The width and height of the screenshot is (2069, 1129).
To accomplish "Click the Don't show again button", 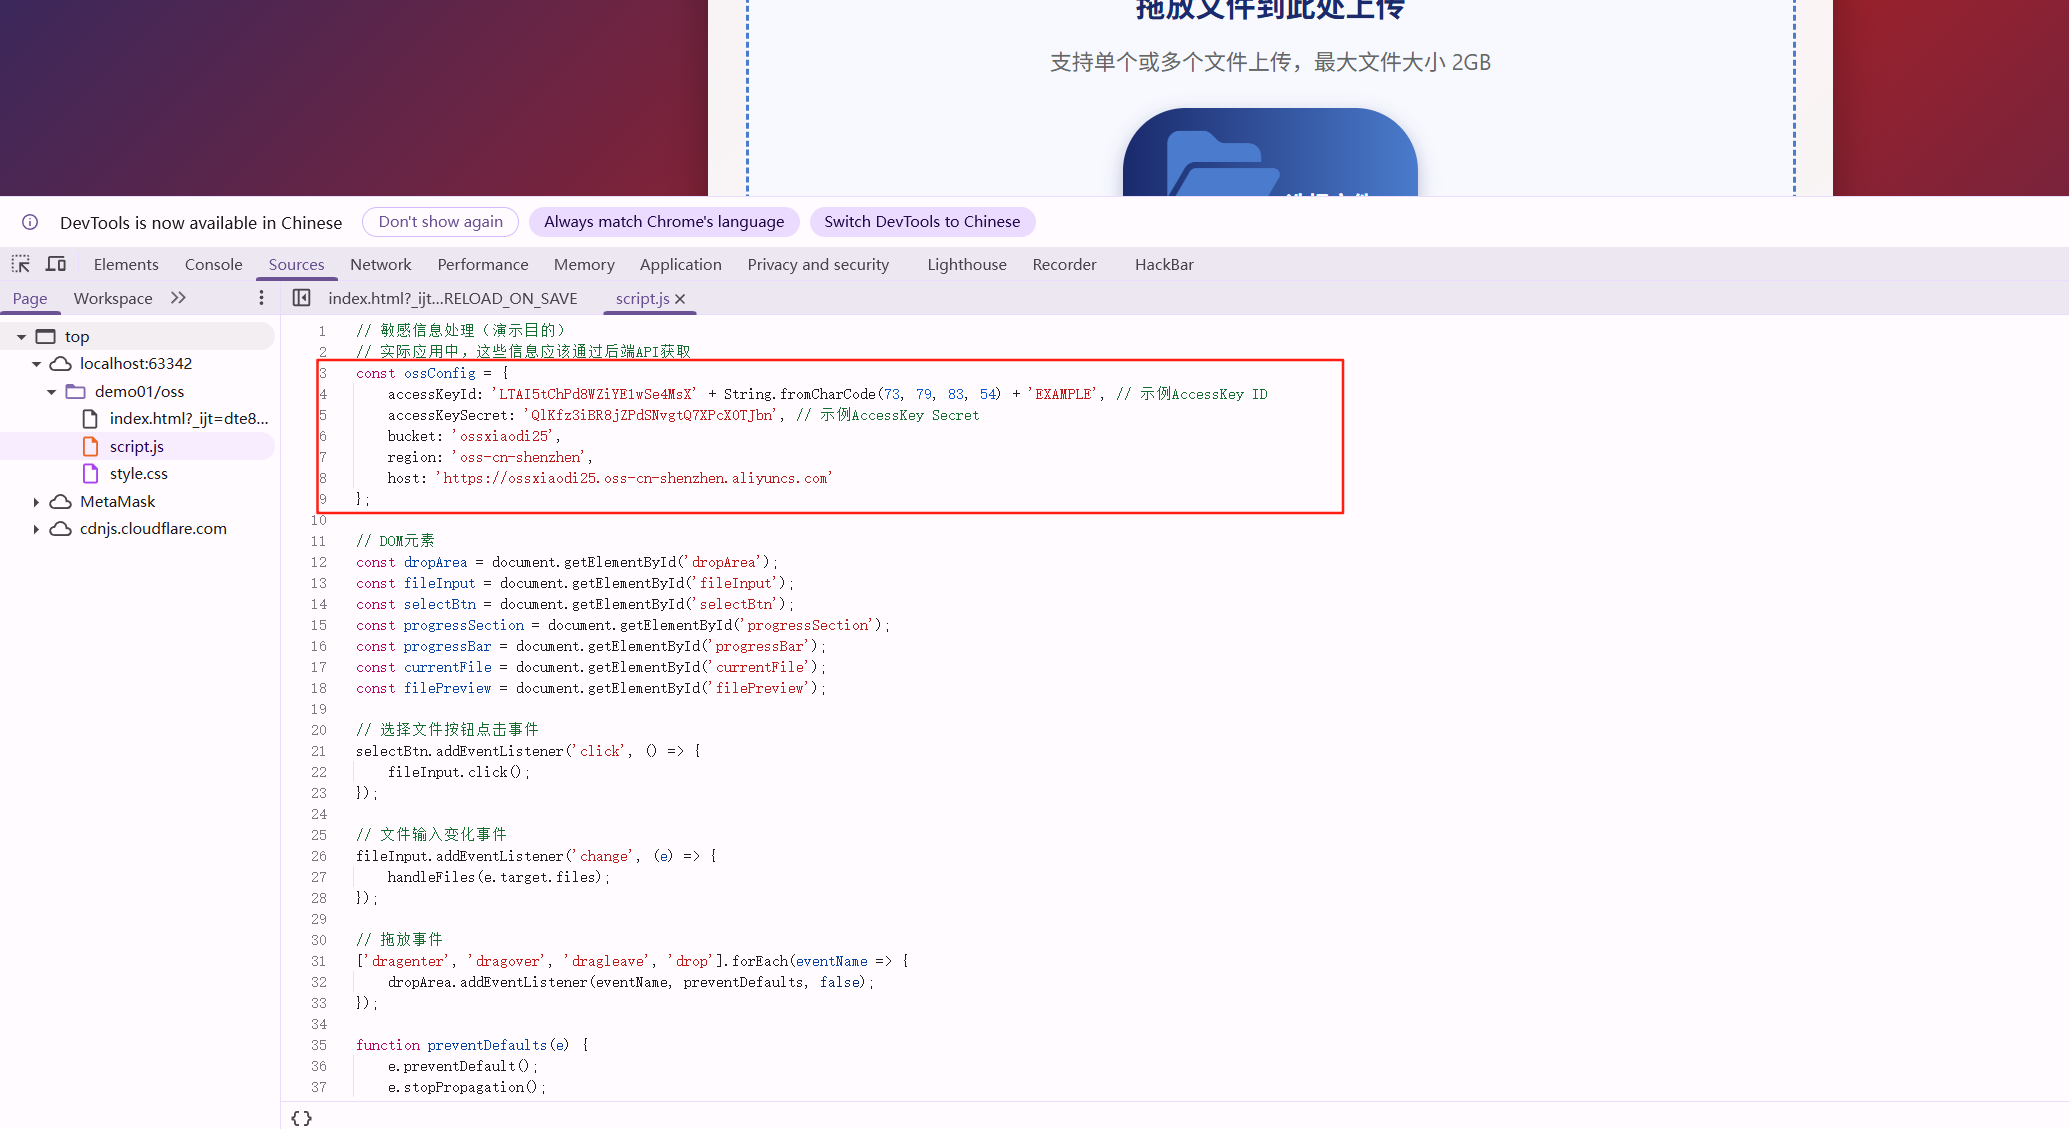I will click(440, 222).
